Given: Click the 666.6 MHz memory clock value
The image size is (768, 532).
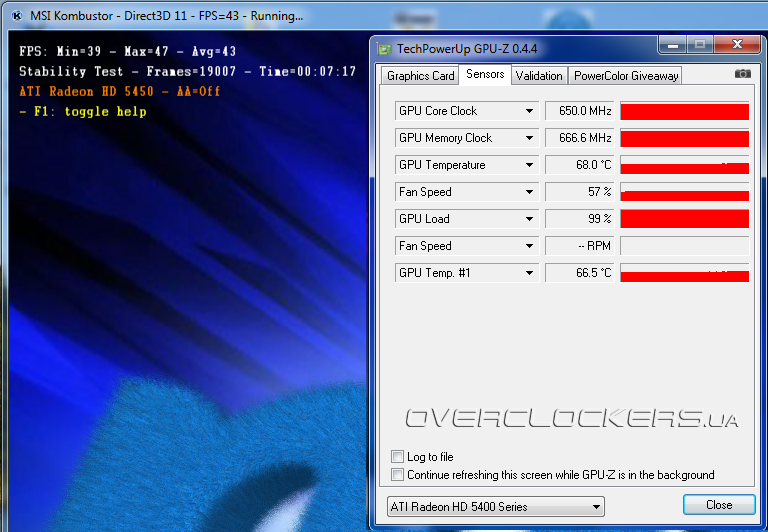Looking at the screenshot, I should [x=579, y=138].
